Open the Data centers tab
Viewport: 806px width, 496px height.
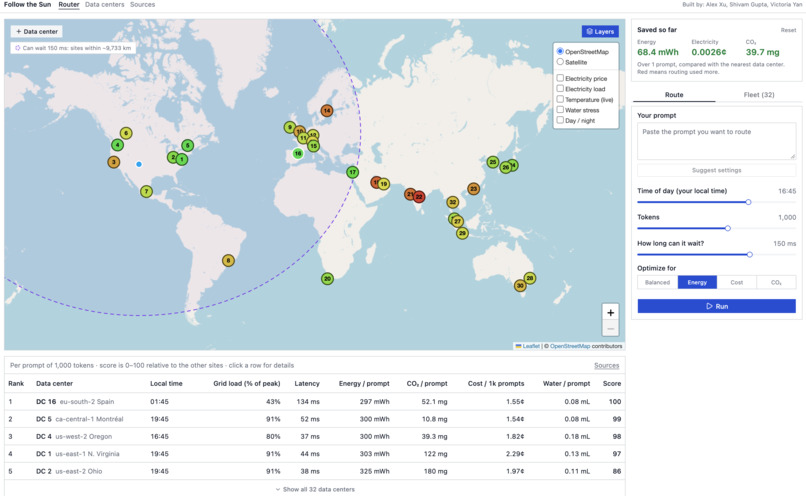tap(104, 5)
